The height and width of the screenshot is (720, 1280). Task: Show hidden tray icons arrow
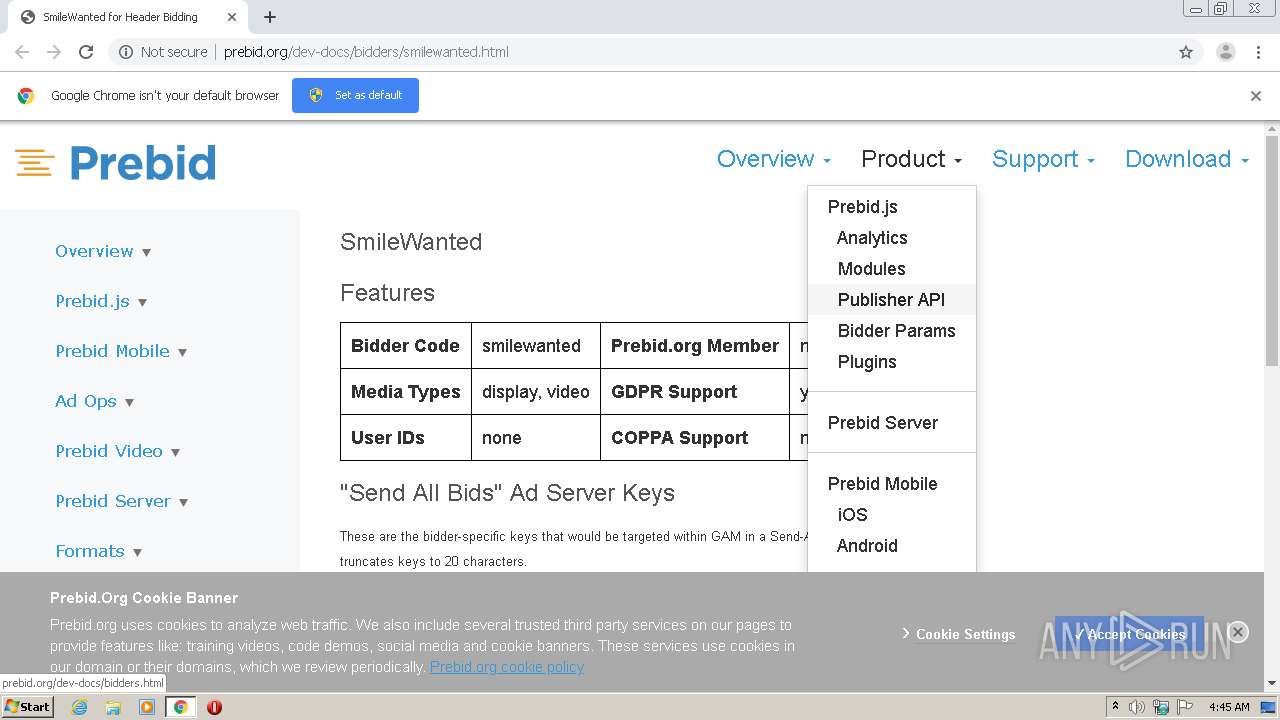click(x=1116, y=707)
